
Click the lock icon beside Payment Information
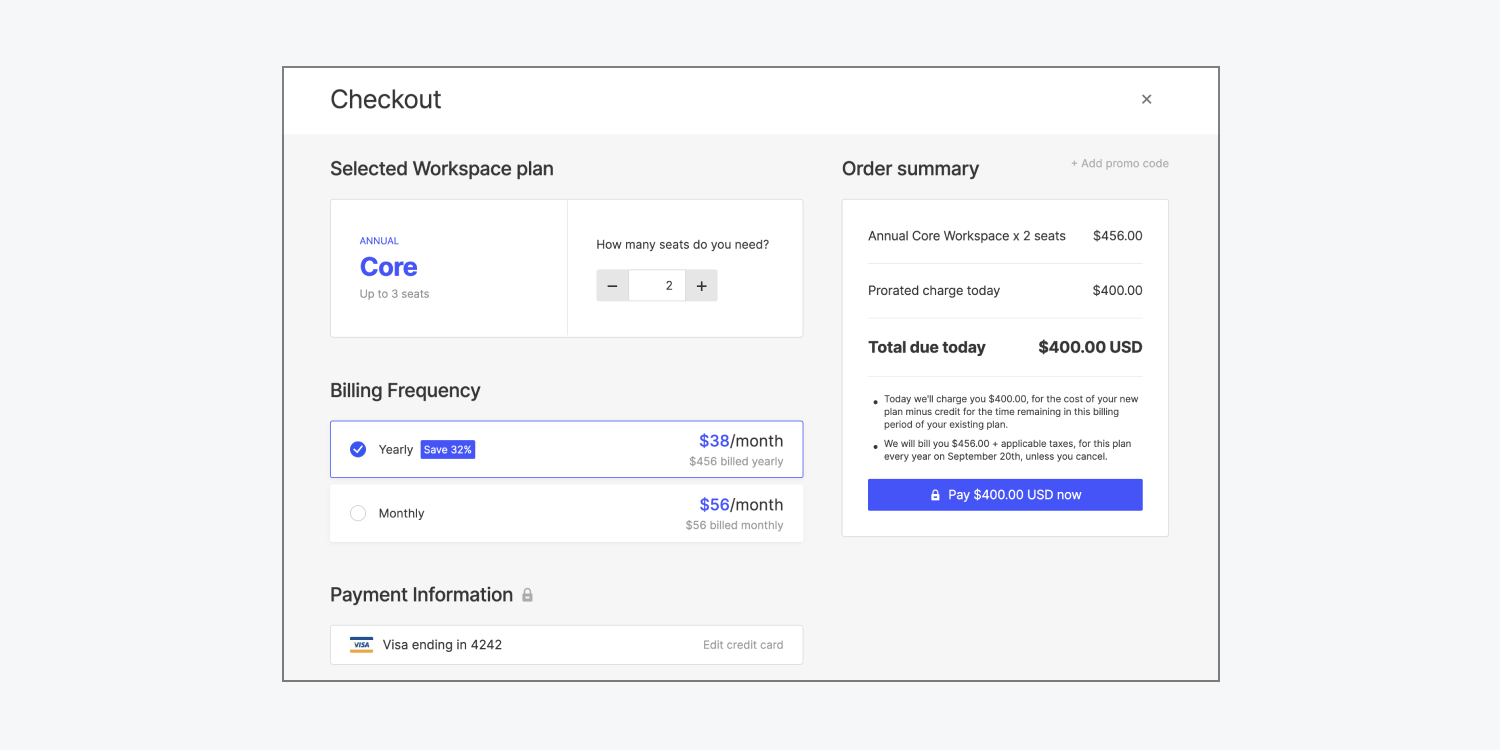point(527,595)
